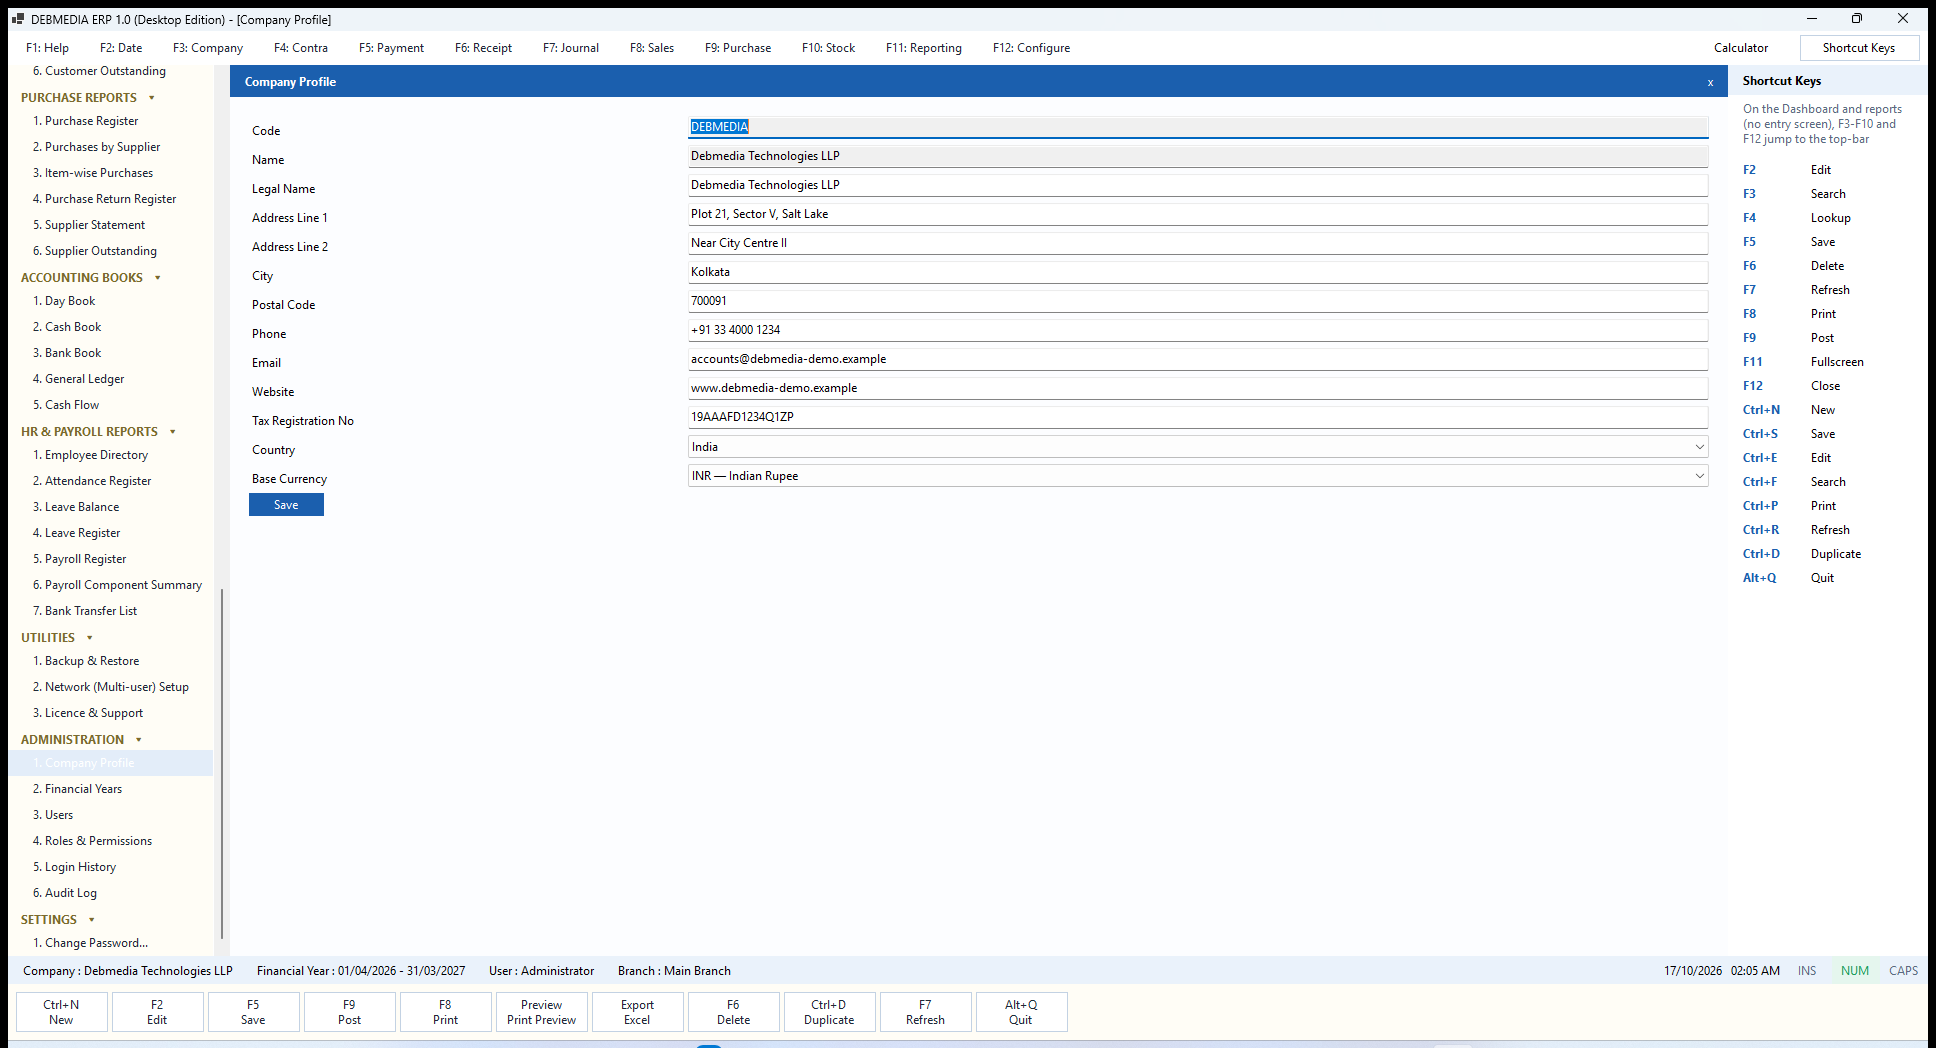
Task: Open the F12: Configure menu
Action: coord(1031,48)
